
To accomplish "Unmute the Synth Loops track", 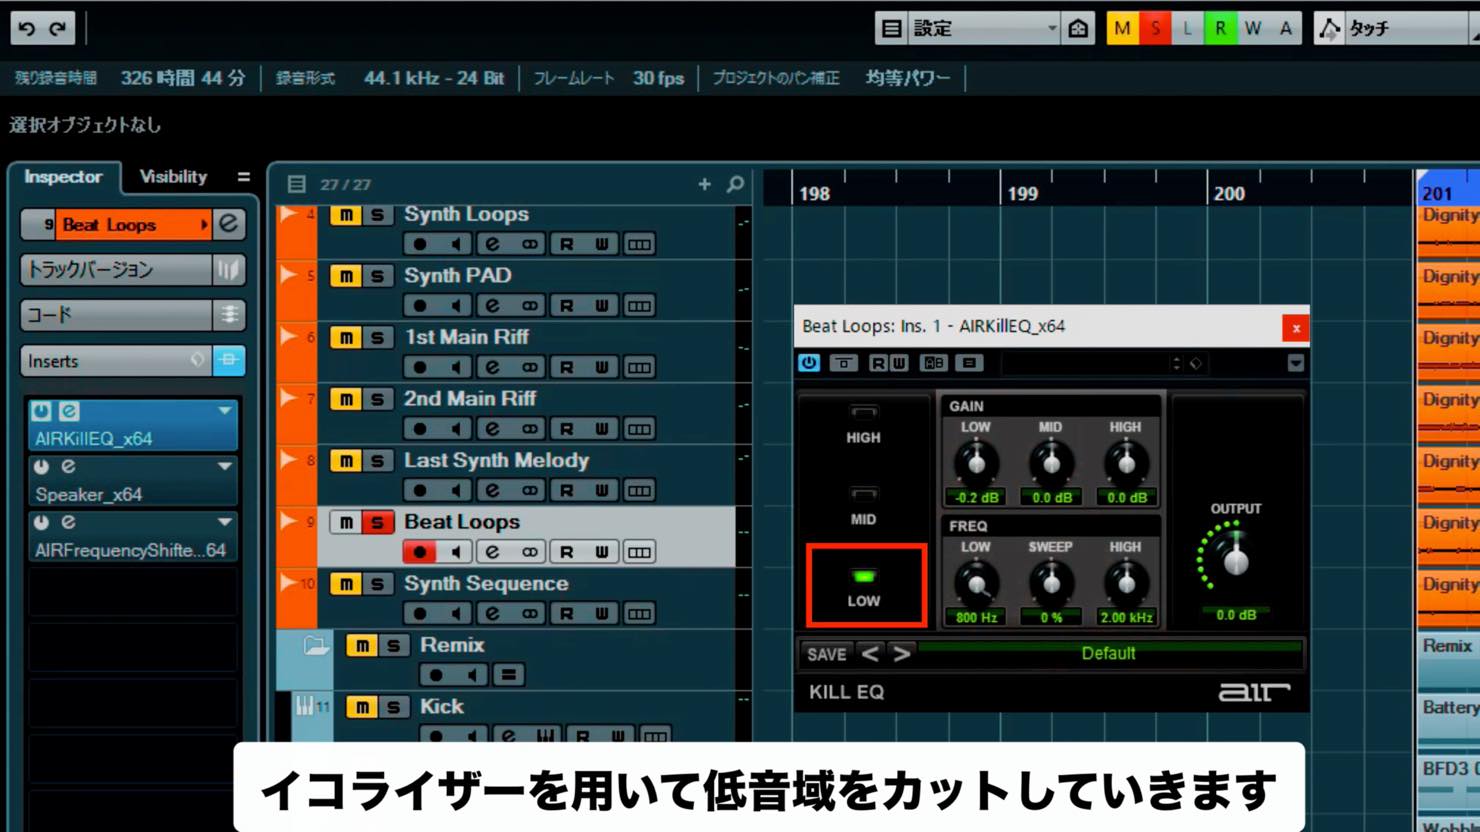I will pos(345,214).
